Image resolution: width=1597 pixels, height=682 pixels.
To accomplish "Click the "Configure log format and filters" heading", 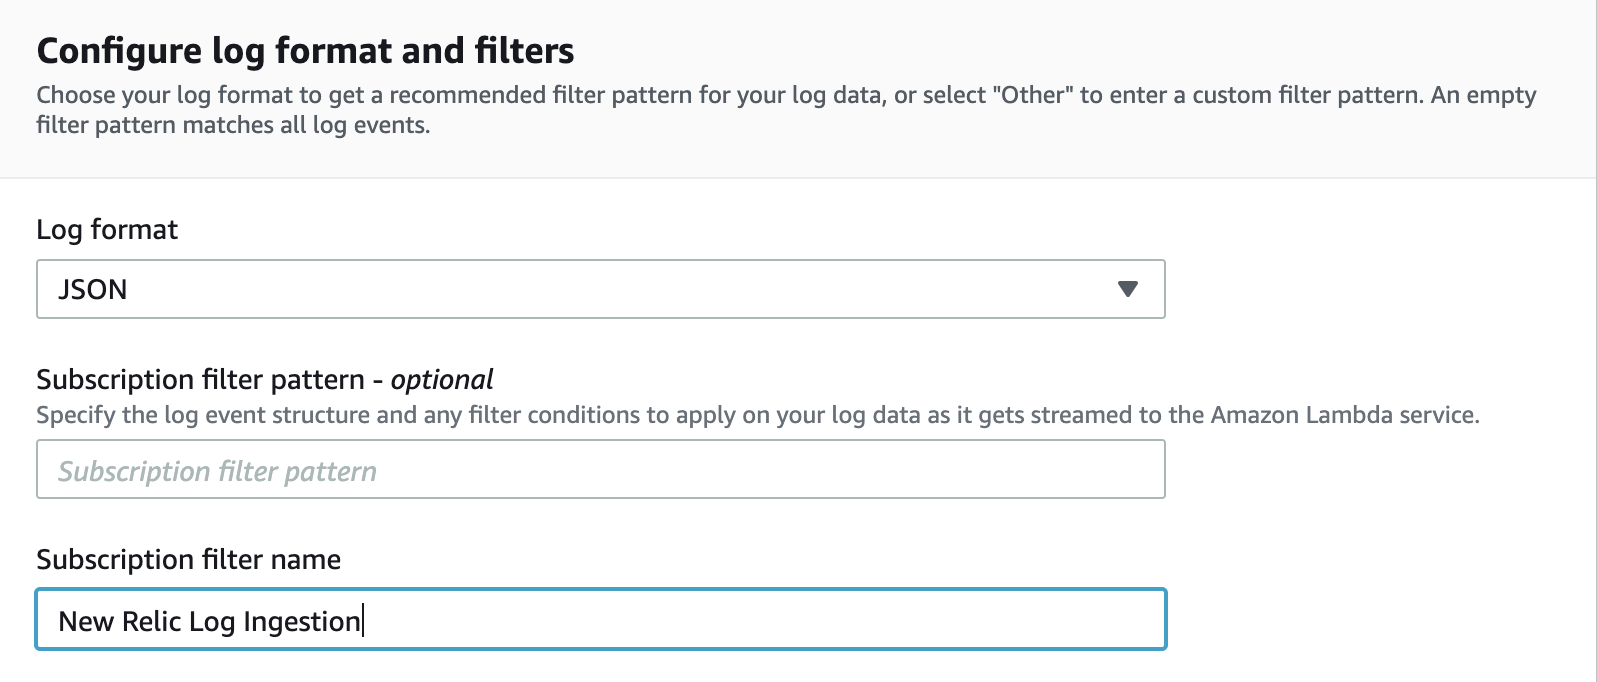I will click(305, 51).
